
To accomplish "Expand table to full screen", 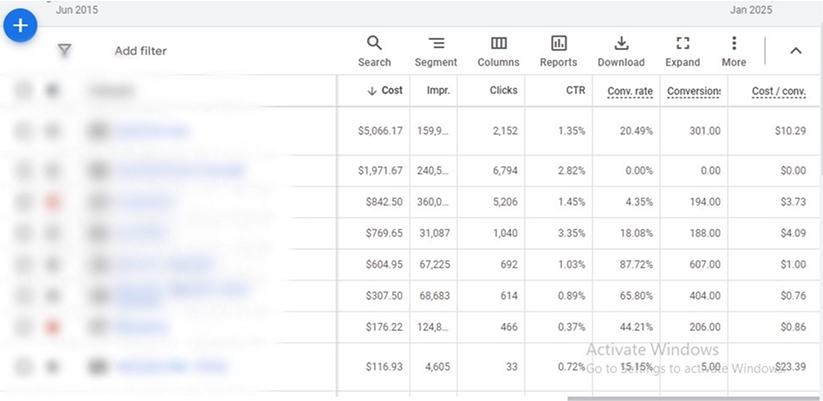I will click(682, 51).
